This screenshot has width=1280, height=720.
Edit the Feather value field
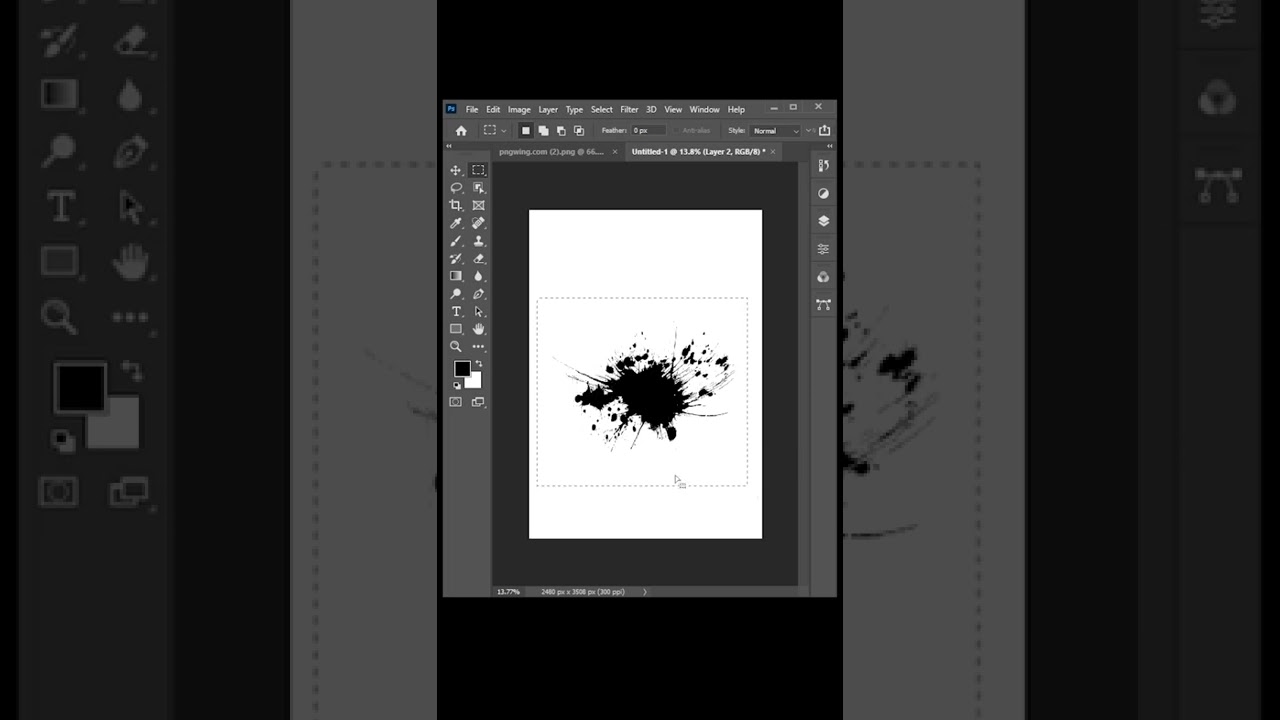pos(648,131)
